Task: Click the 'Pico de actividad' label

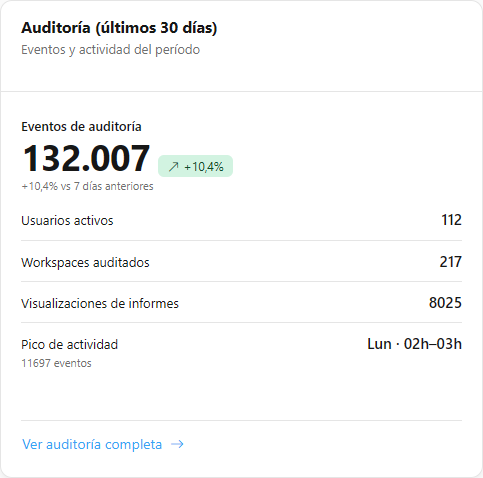Action: pos(70,345)
